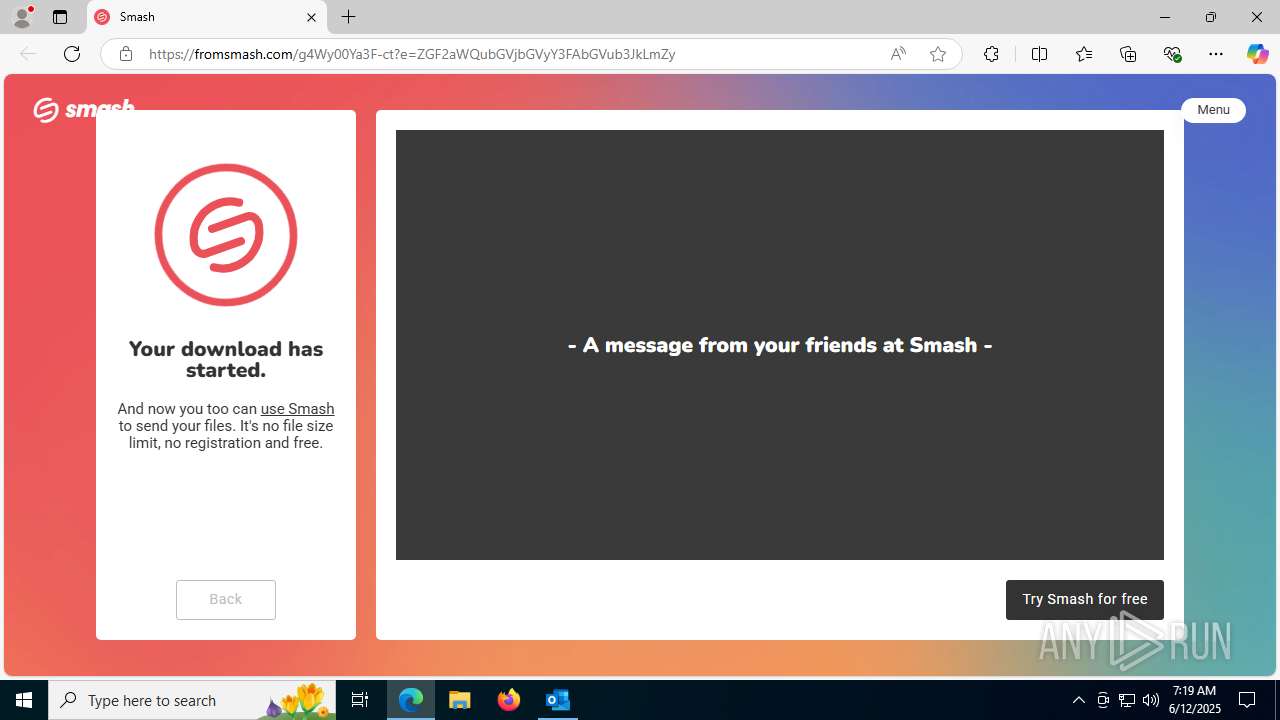Click the Smash logo in page header

click(x=84, y=109)
